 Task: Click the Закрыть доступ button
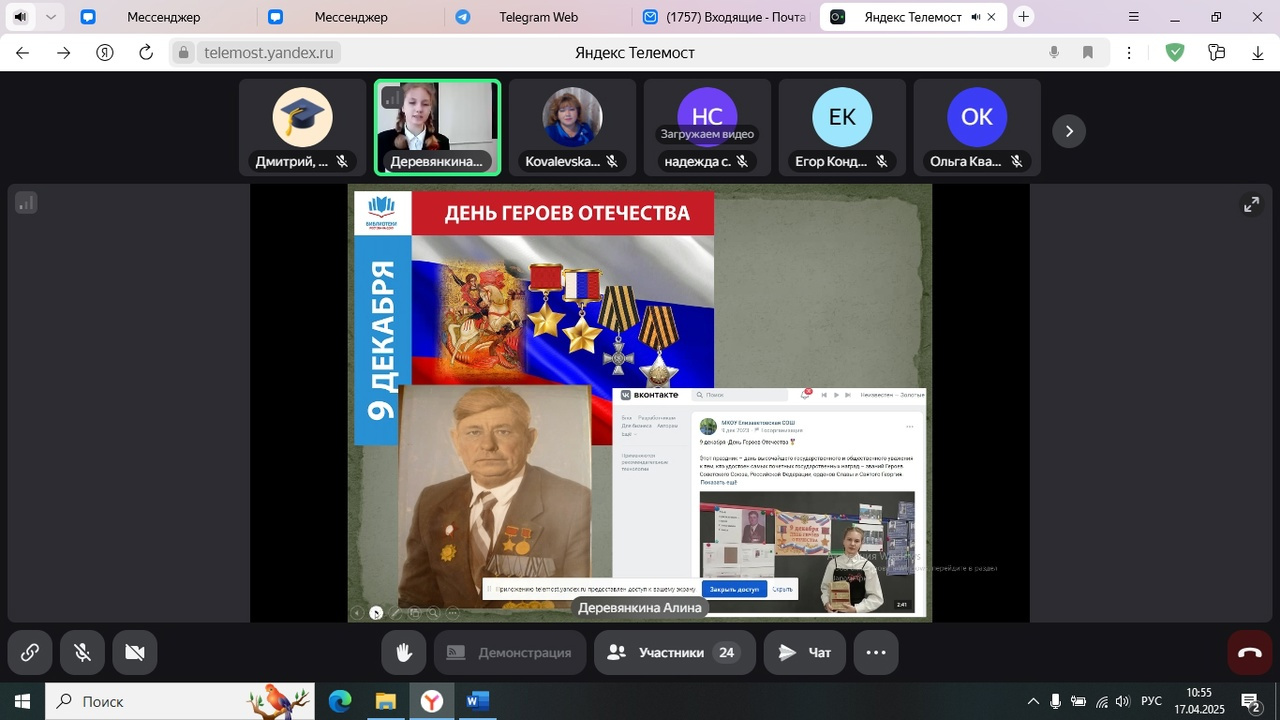[x=734, y=589]
